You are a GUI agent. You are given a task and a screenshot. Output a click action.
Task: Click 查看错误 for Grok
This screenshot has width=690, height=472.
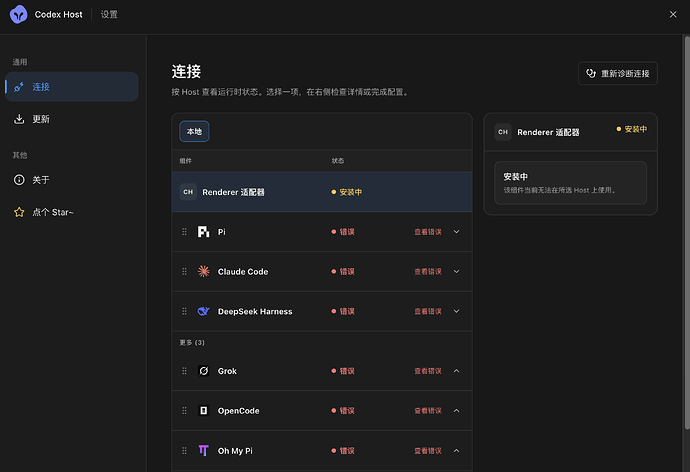tap(428, 371)
